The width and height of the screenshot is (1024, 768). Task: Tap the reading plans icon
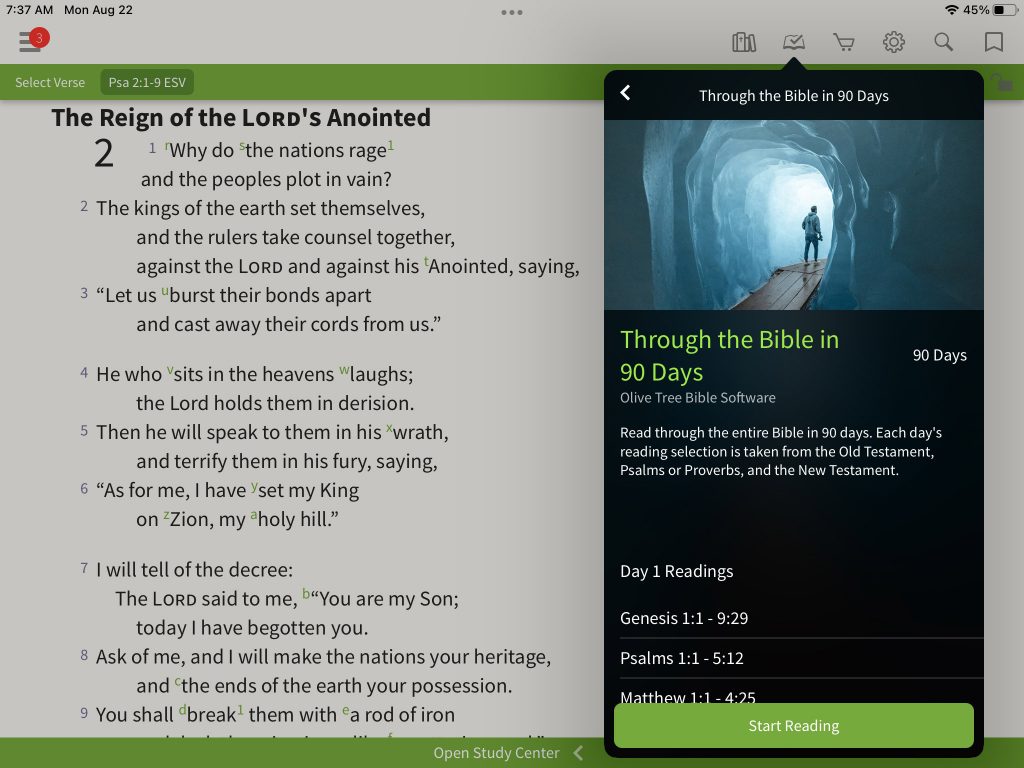[793, 42]
